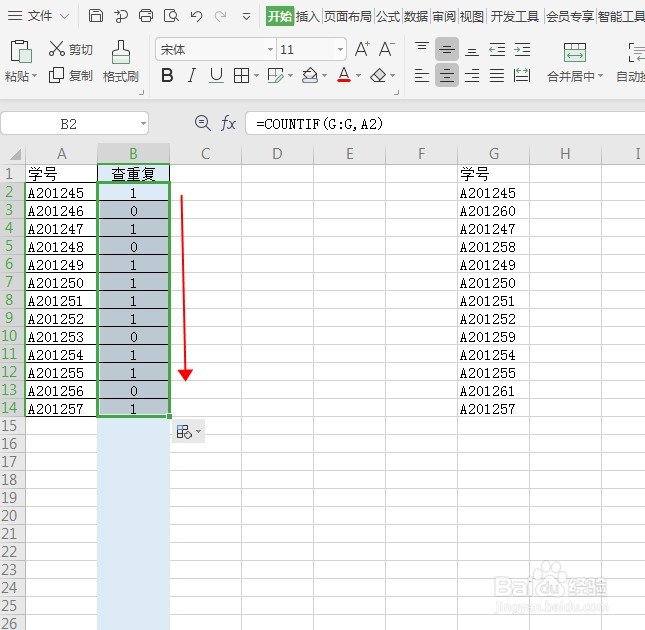Align text to bottom
The height and width of the screenshot is (630, 645).
pos(472,50)
